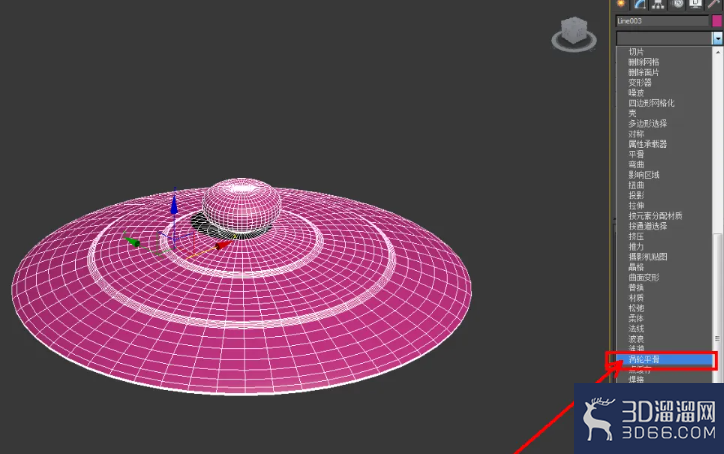Open the Hierarchy command panel tab
The height and width of the screenshot is (454, 724).
(x=658, y=4)
